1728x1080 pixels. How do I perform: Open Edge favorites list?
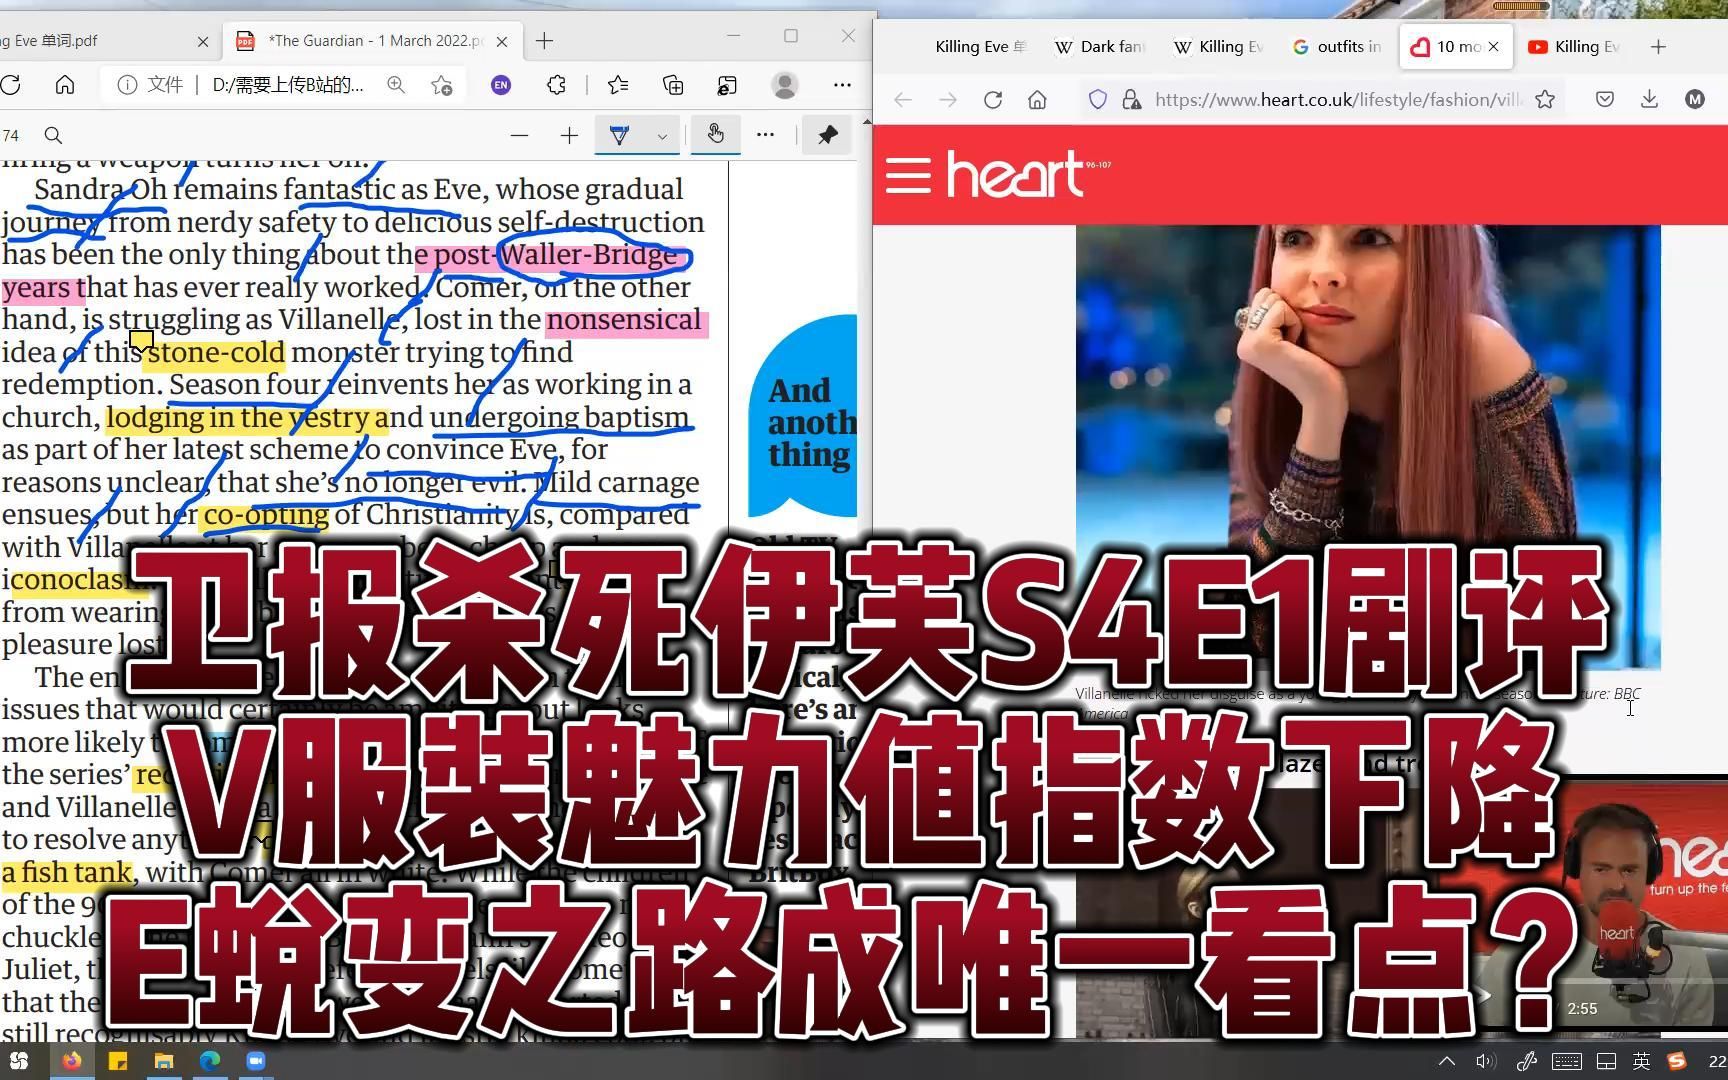click(x=618, y=85)
